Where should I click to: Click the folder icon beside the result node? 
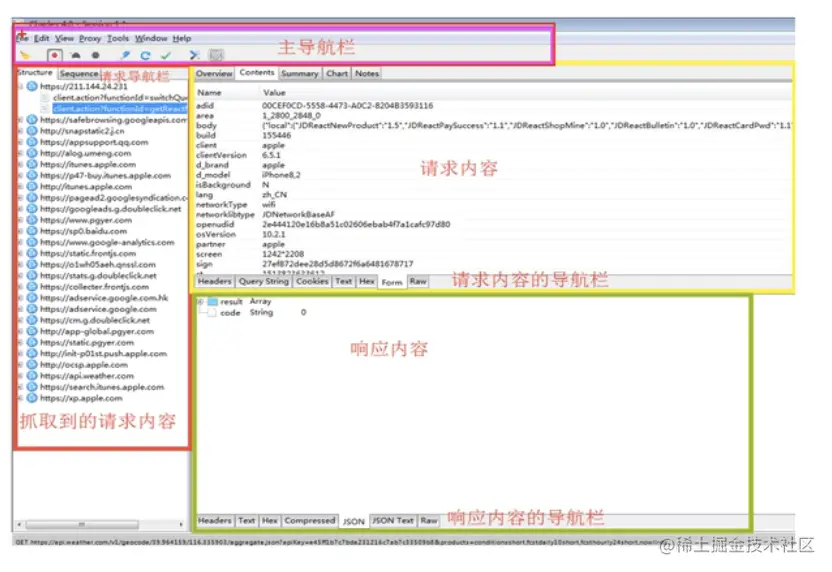[x=213, y=301]
